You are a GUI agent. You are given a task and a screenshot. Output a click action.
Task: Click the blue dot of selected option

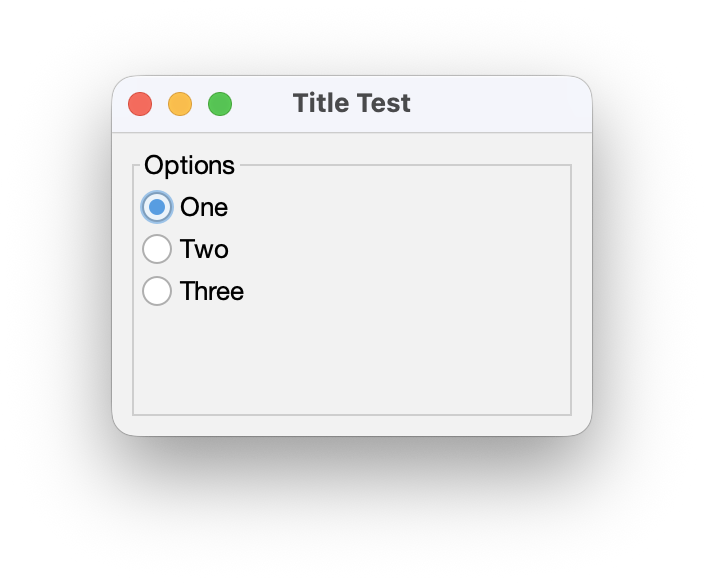click(157, 207)
